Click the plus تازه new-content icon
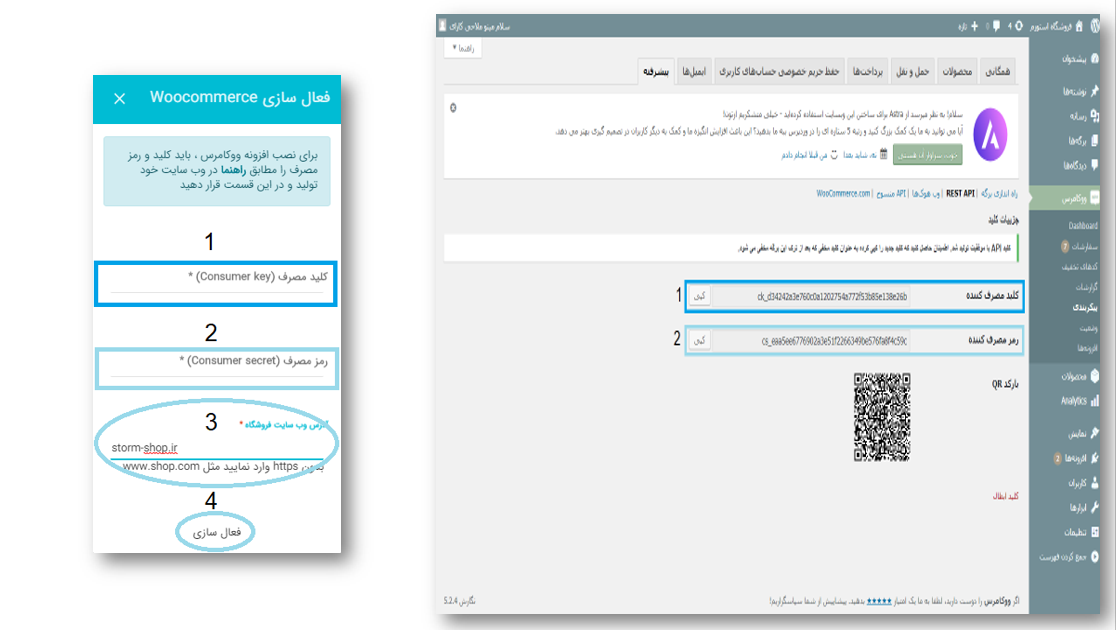The image size is (1116, 630). coord(974,26)
